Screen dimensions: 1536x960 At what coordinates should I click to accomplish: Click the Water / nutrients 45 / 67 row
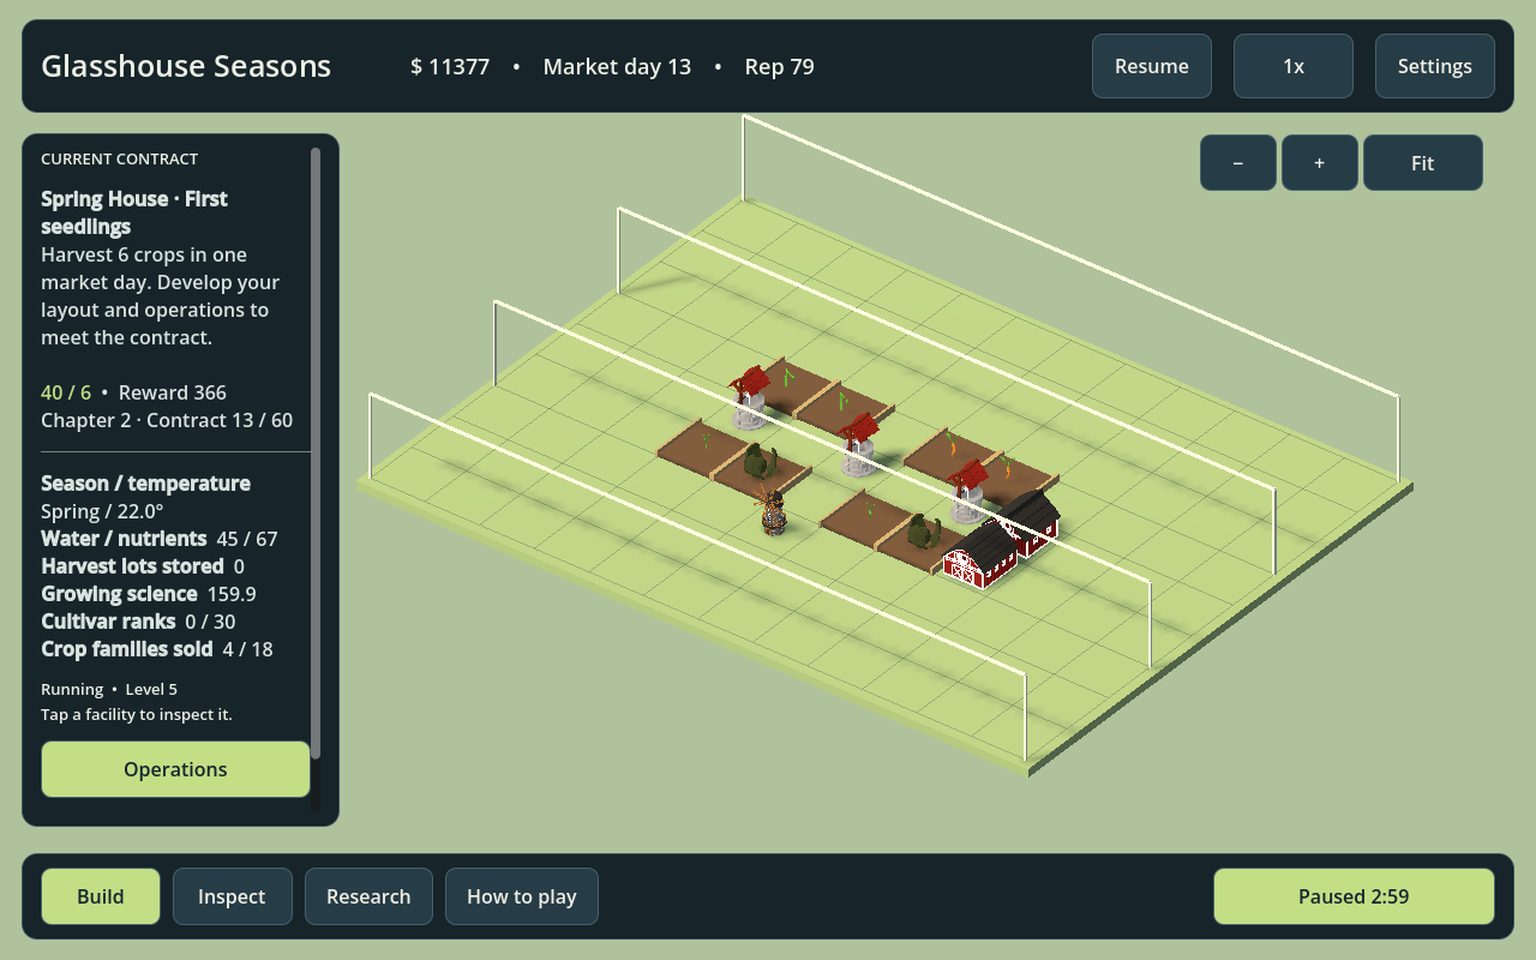click(159, 539)
